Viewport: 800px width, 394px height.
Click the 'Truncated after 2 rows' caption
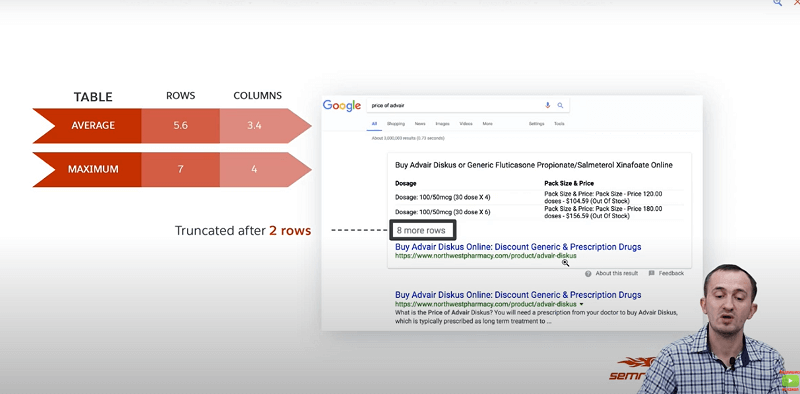click(243, 231)
